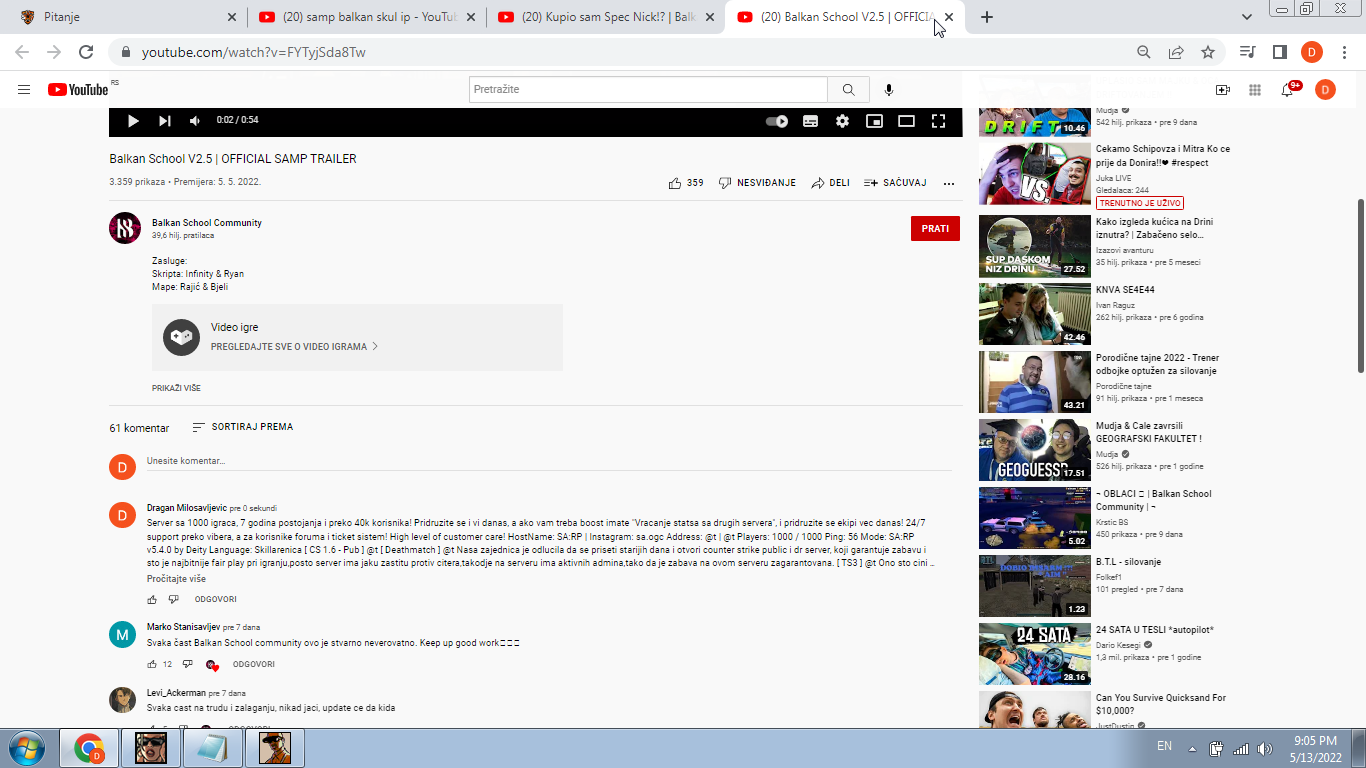Share the video with DELI button
The image size is (1366, 768).
(x=830, y=183)
